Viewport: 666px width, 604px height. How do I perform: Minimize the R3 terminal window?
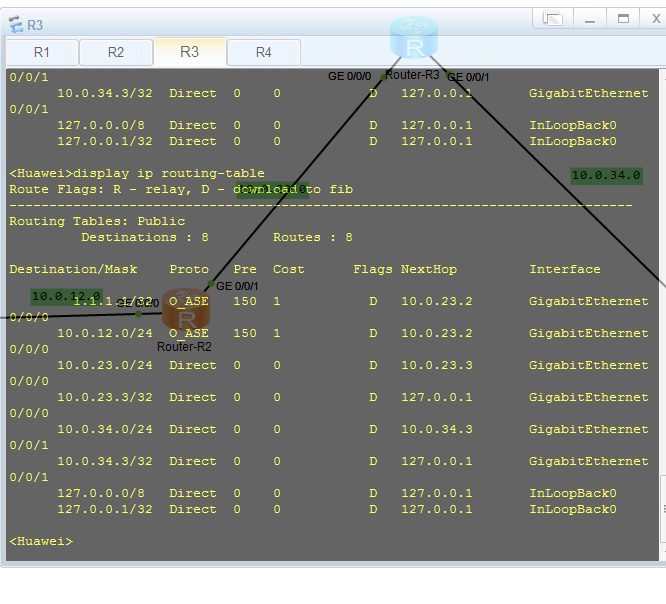pyautogui.click(x=590, y=19)
